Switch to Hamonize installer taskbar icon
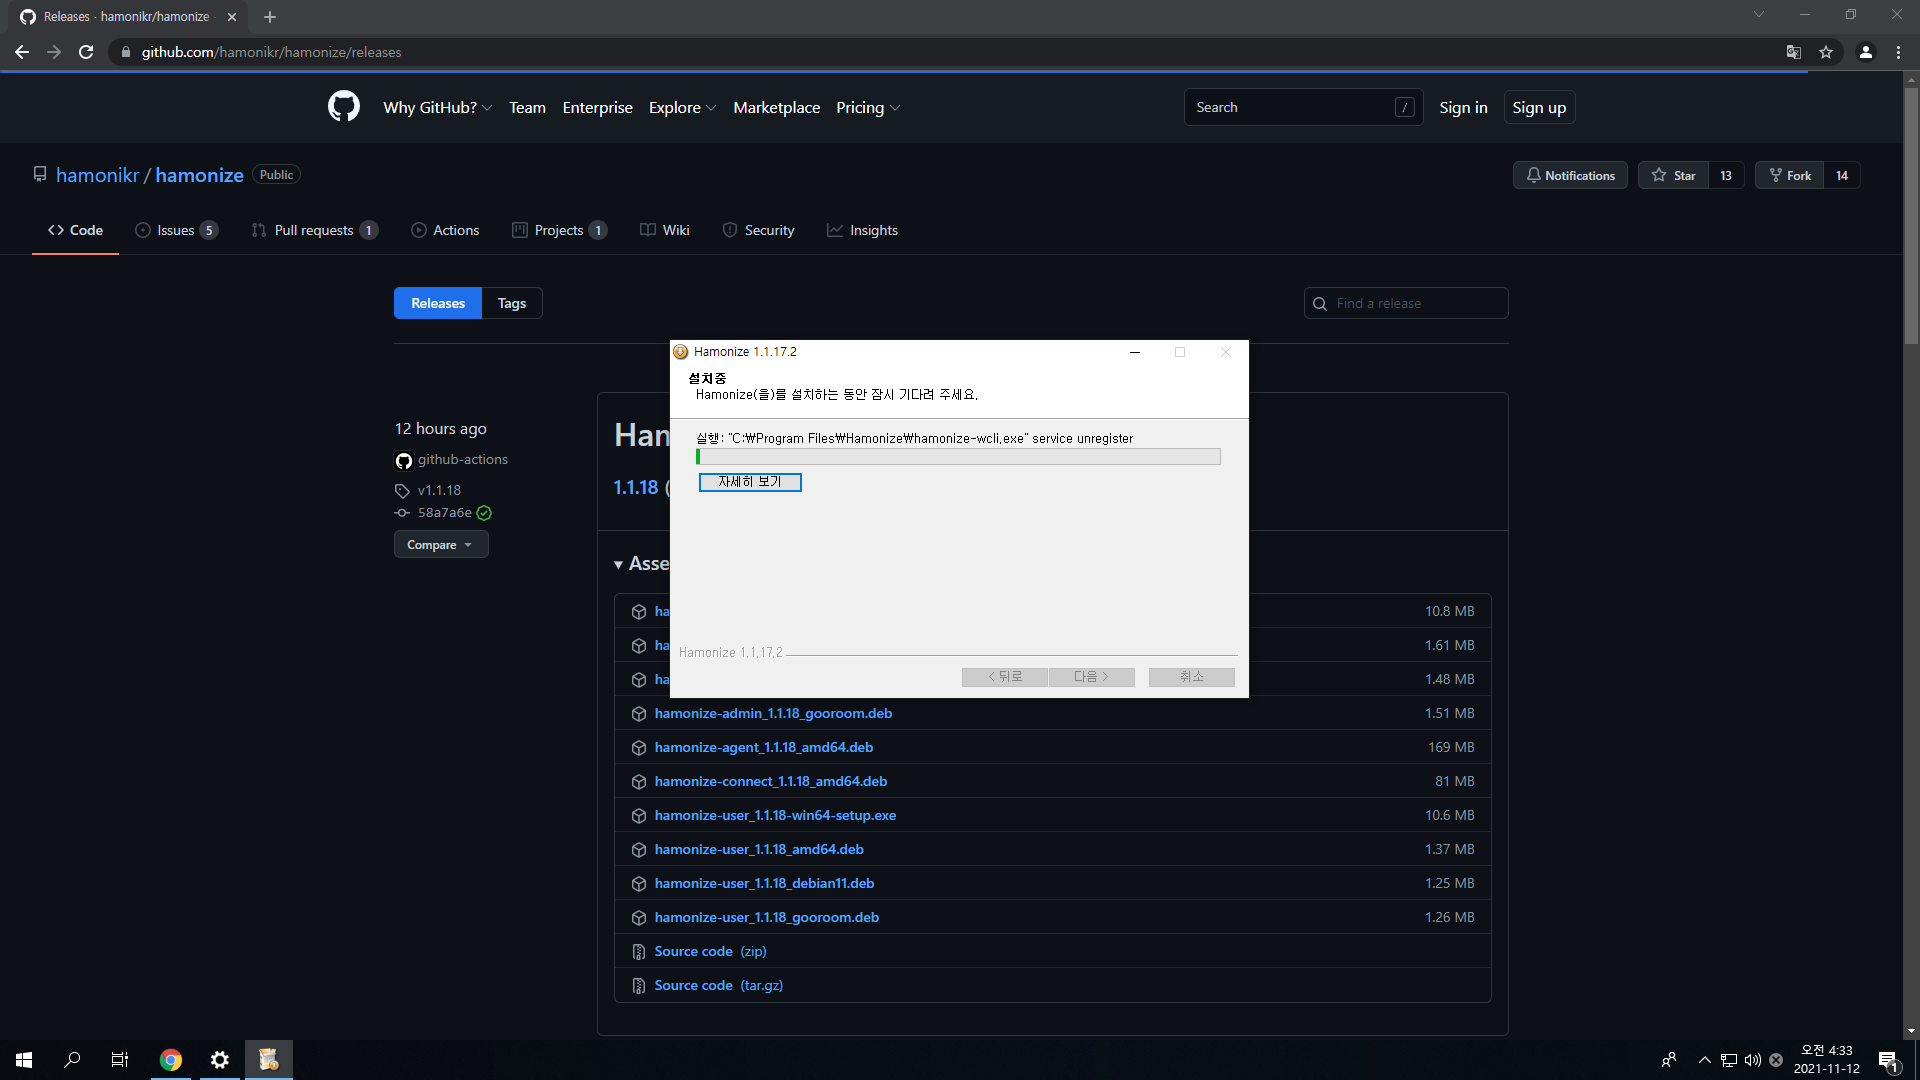The height and width of the screenshot is (1080, 1920). click(x=268, y=1060)
